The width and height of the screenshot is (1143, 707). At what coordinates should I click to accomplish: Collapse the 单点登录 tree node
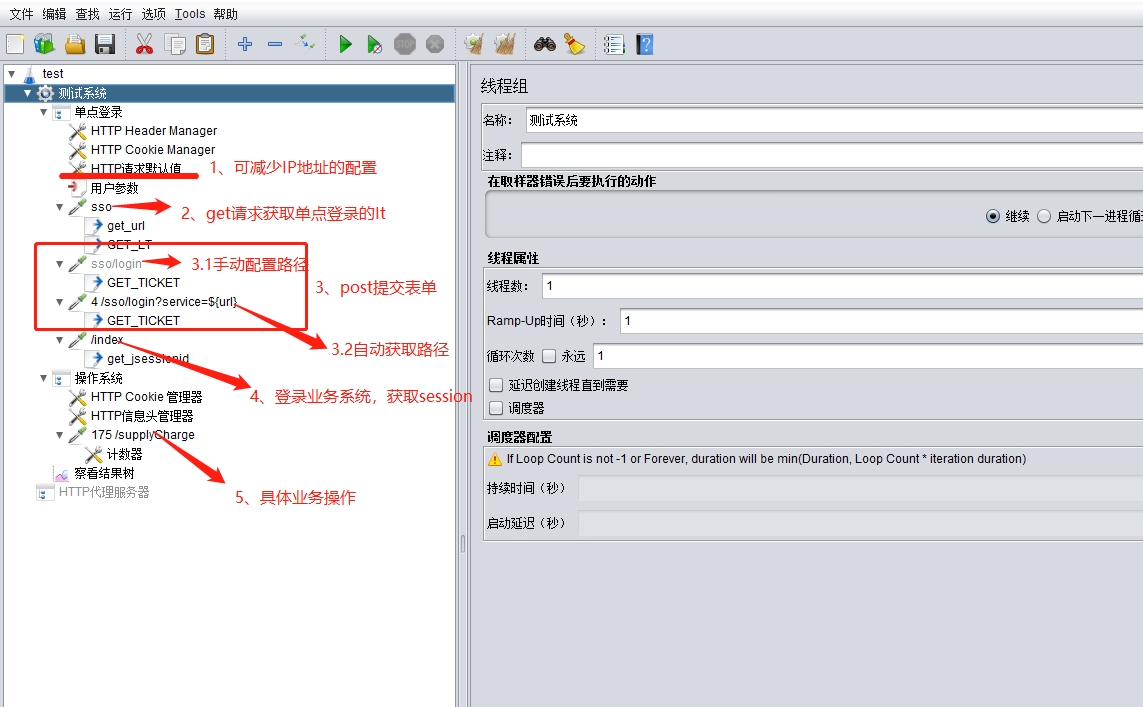click(x=43, y=111)
